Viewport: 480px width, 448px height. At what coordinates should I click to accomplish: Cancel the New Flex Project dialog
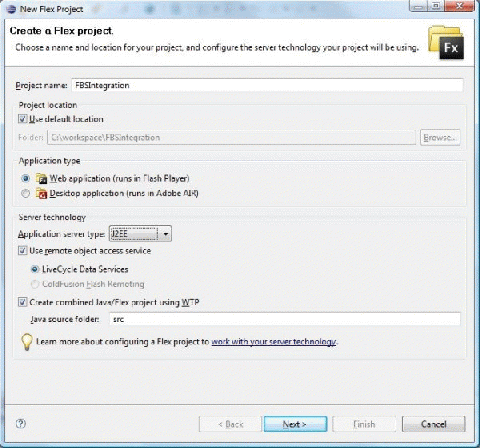coord(434,424)
